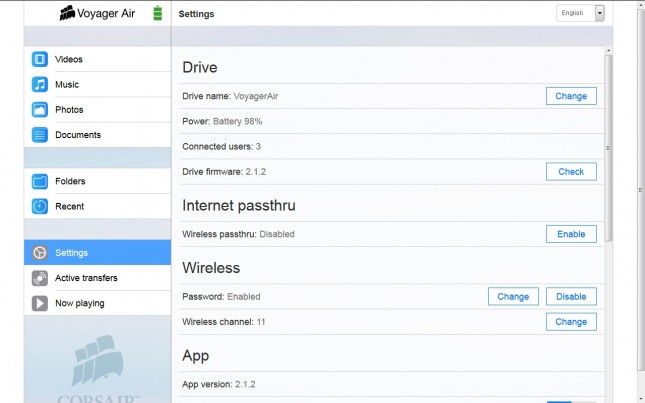Click the Active transfers icon
Screen dimensions: 645x403
39,278
